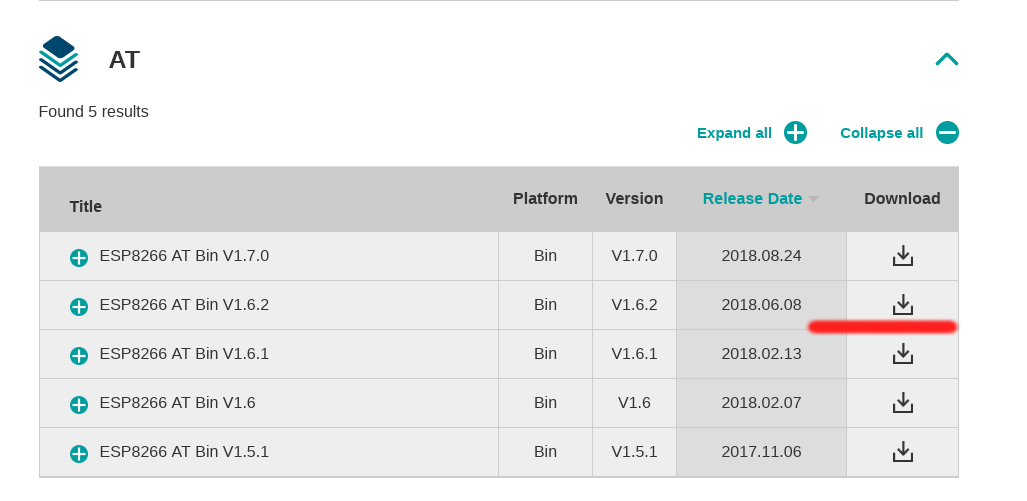Click the Collapse all text link
Viewport: 1027px width, 501px height.
tap(882, 133)
